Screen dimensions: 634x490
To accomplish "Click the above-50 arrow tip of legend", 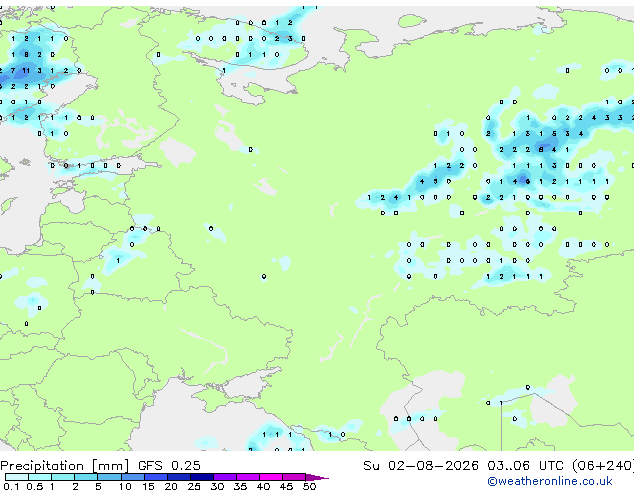I will point(317,477).
